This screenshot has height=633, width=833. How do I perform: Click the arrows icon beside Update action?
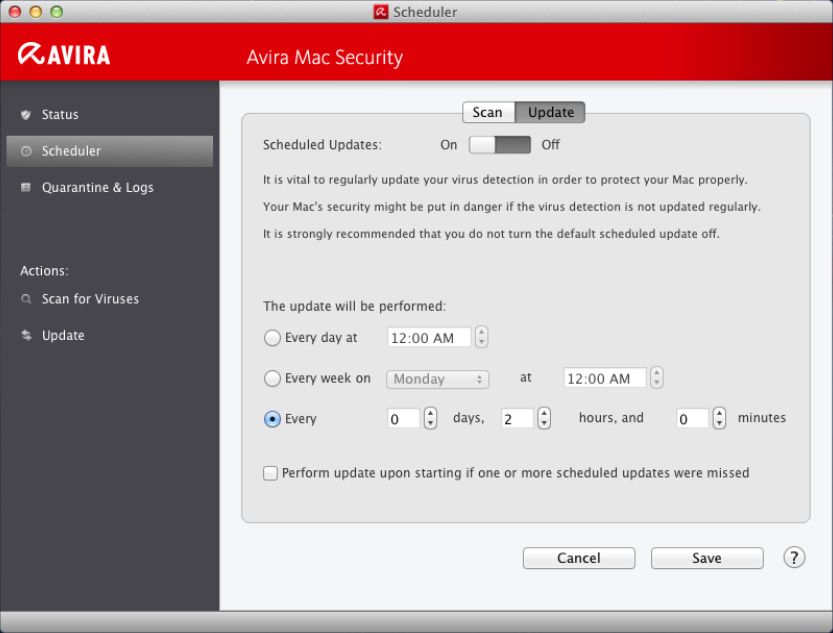coord(26,335)
